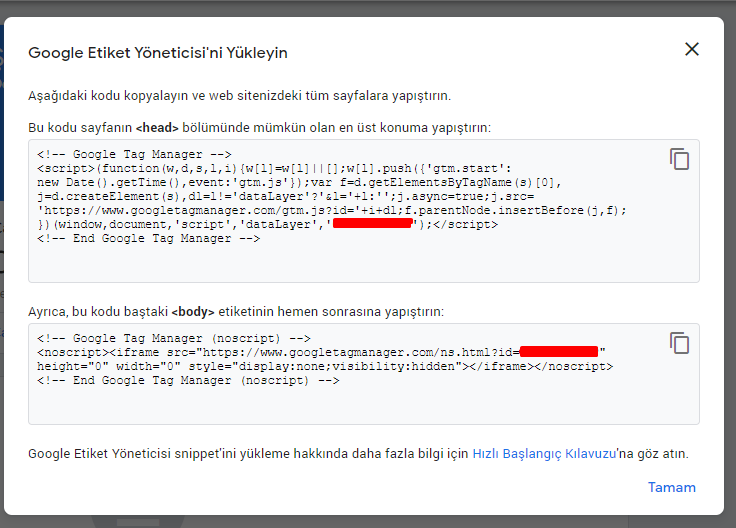Click the 'Google Etiket Yöneticisi'ni Yükleyin' title
Screen dimensions: 736x528
tap(158, 53)
